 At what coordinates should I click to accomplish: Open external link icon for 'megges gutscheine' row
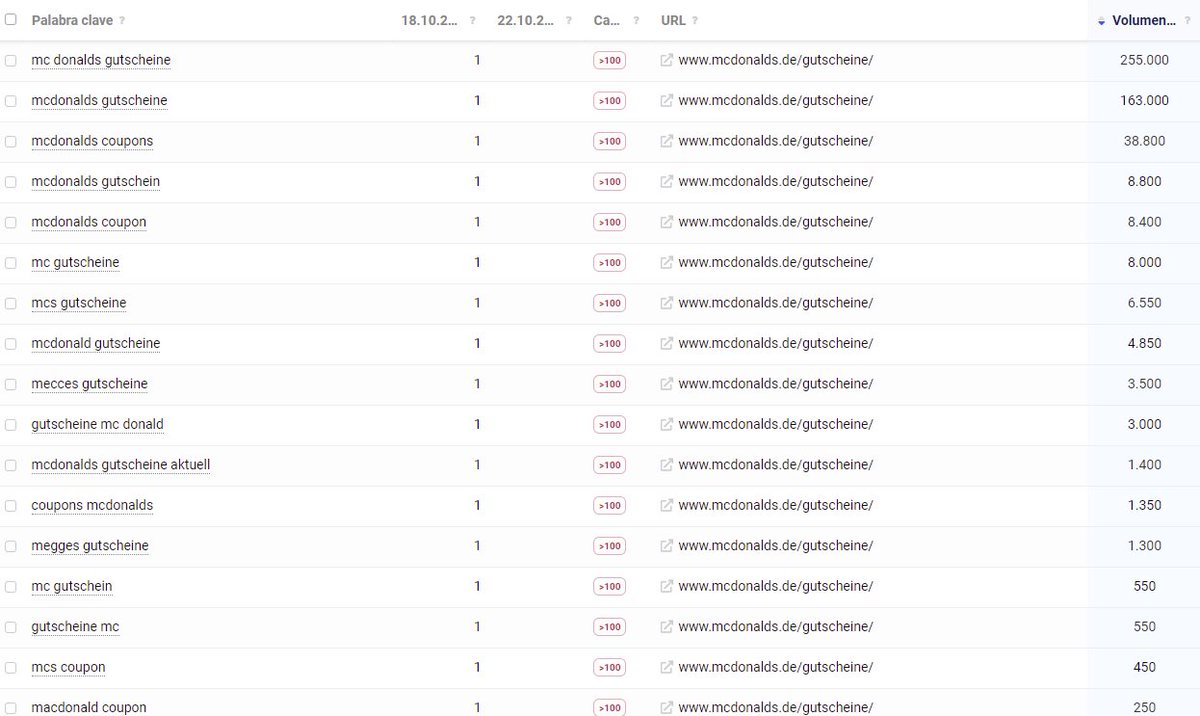[667, 546]
